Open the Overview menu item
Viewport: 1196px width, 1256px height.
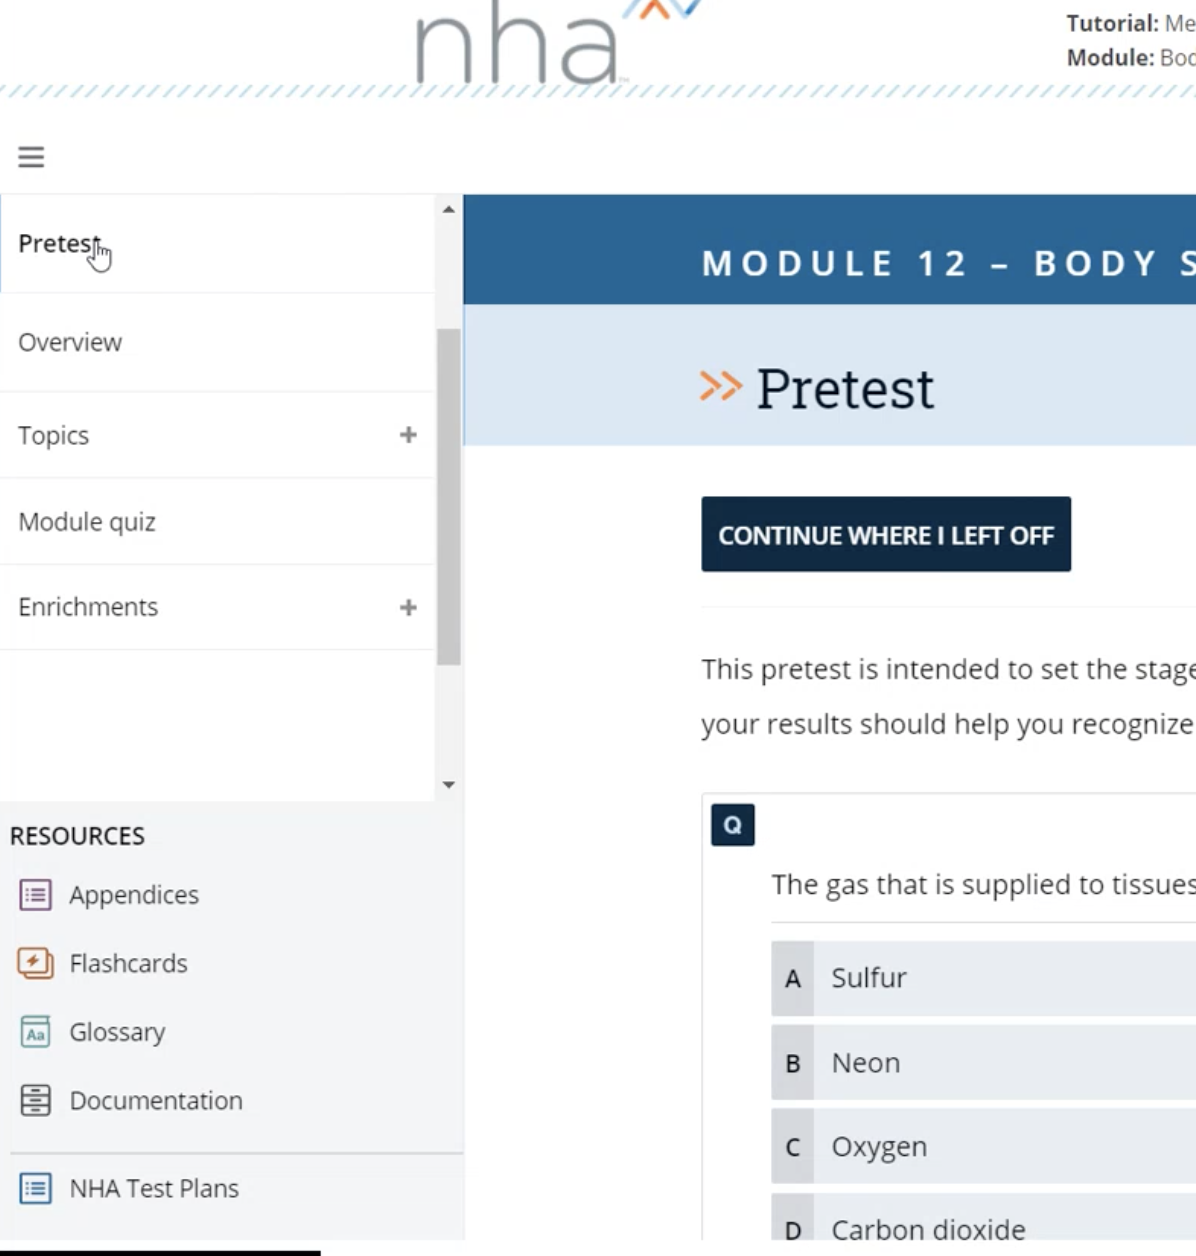tap(217, 342)
